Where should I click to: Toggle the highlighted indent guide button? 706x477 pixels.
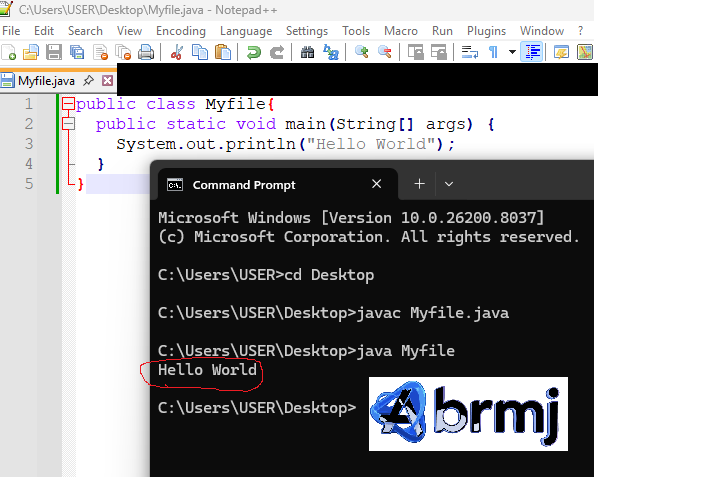532,52
